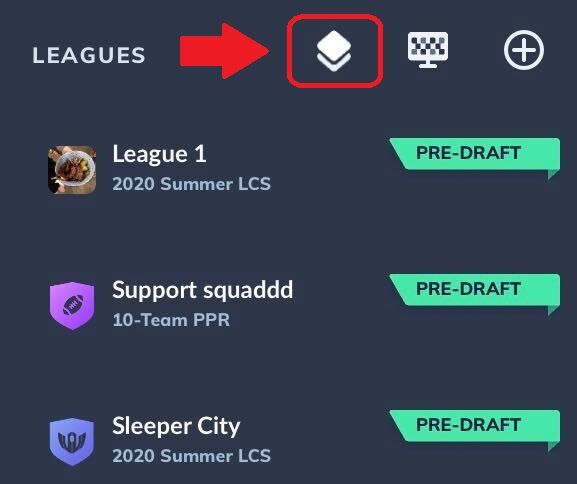Click League 1's PRE-DRAFT badge

pyautogui.click(x=475, y=154)
